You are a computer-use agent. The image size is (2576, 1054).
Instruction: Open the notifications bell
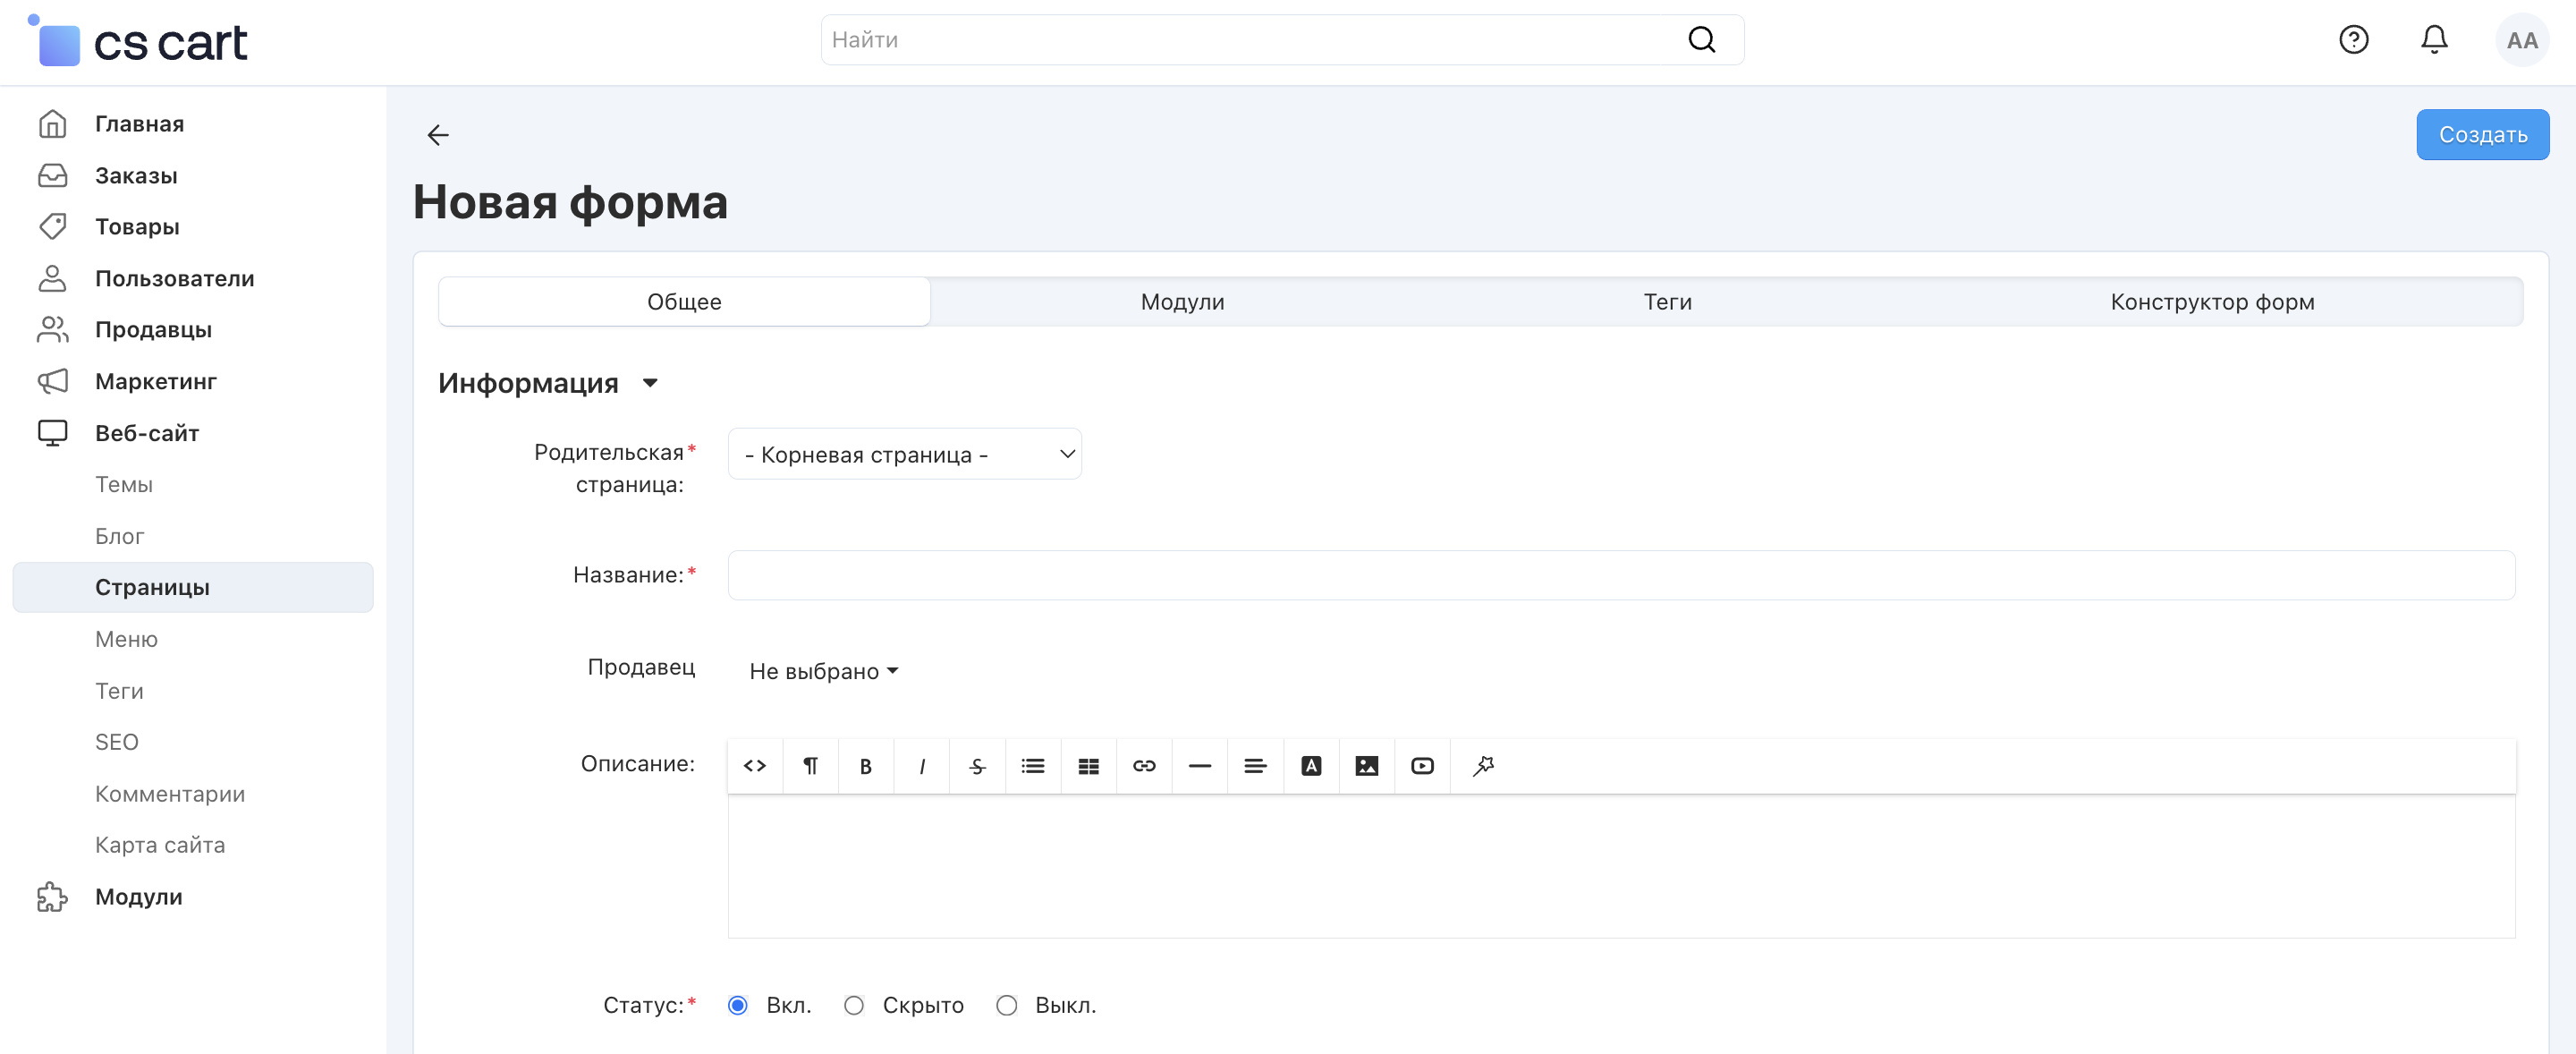[x=2433, y=40]
